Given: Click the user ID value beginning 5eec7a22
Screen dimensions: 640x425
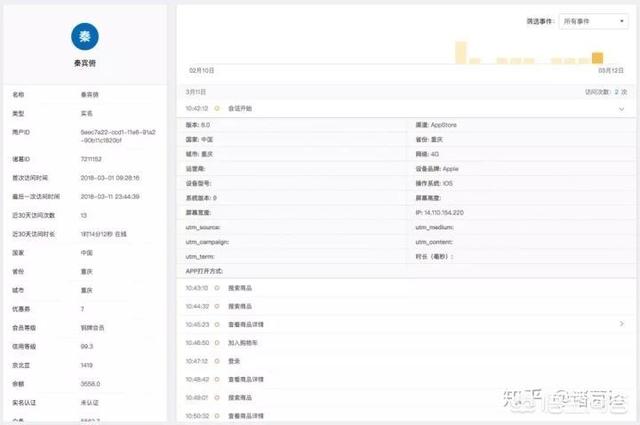Looking at the screenshot, I should tap(118, 136).
